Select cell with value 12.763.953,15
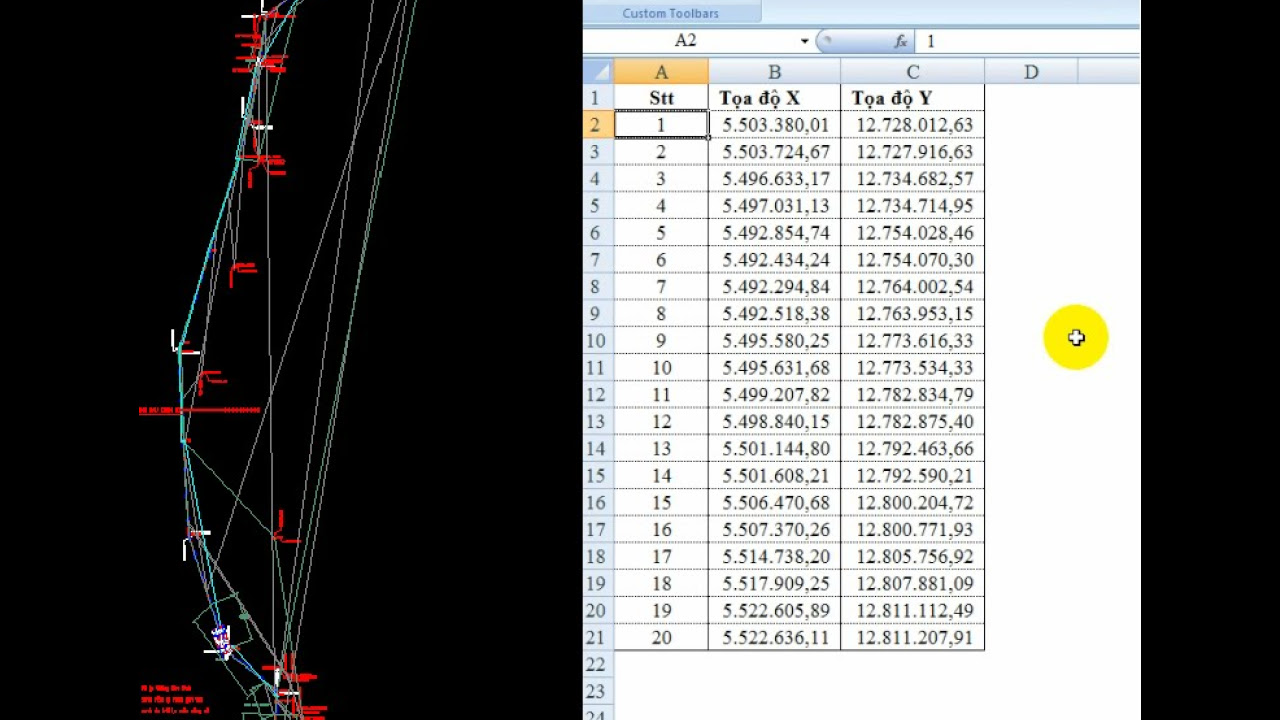 [x=912, y=314]
